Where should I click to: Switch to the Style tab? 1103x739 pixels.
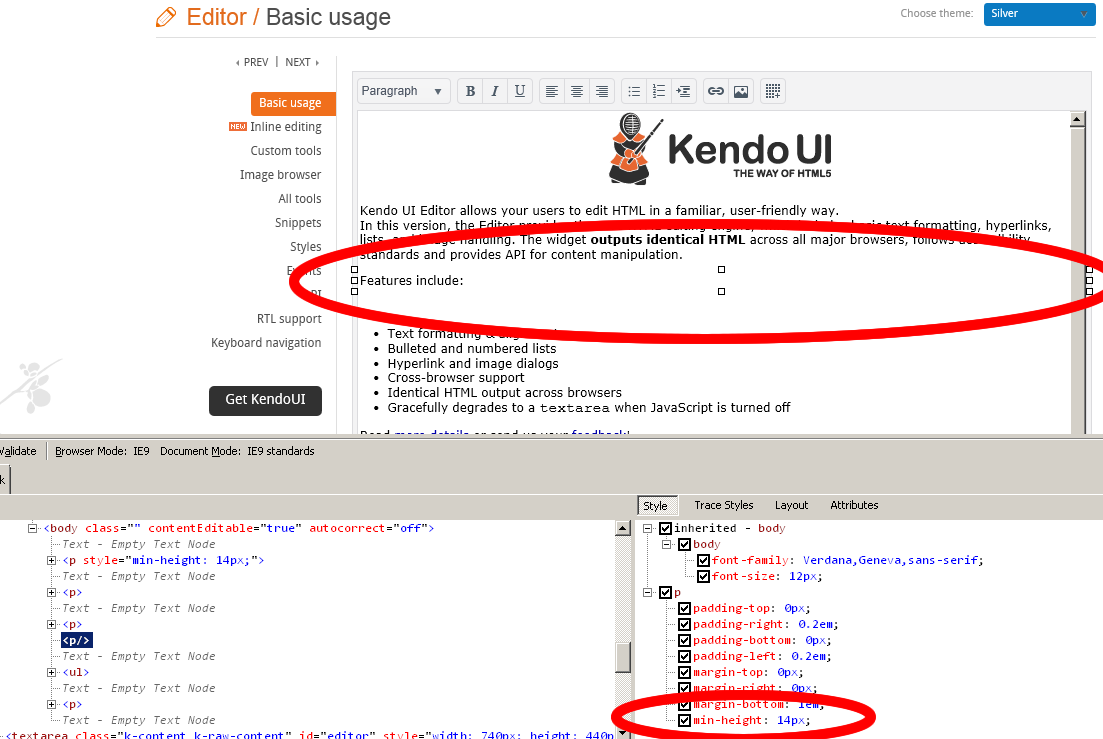click(656, 506)
